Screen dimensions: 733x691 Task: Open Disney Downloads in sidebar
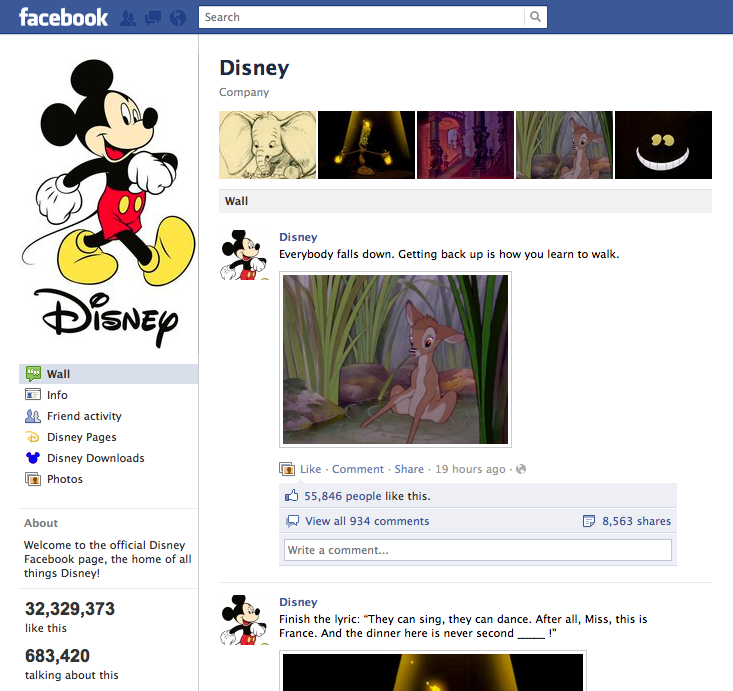(108, 458)
